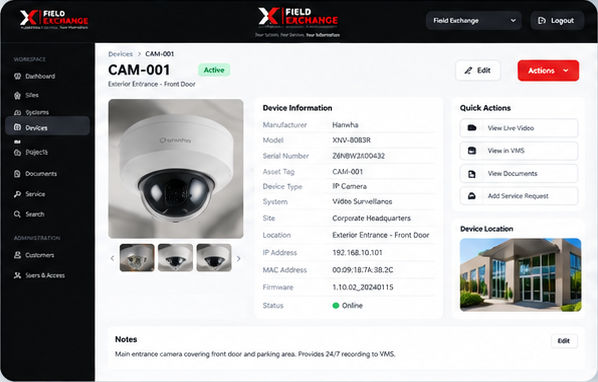
Task: Open Systems in the sidebar
Action: (48, 112)
